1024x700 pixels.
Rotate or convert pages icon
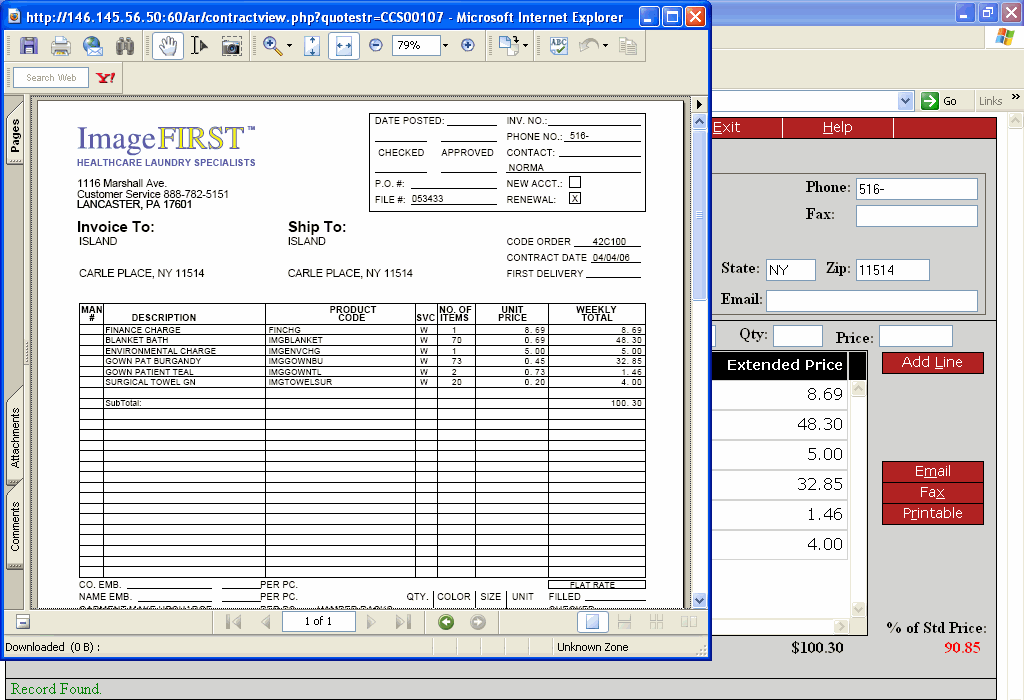click(508, 45)
